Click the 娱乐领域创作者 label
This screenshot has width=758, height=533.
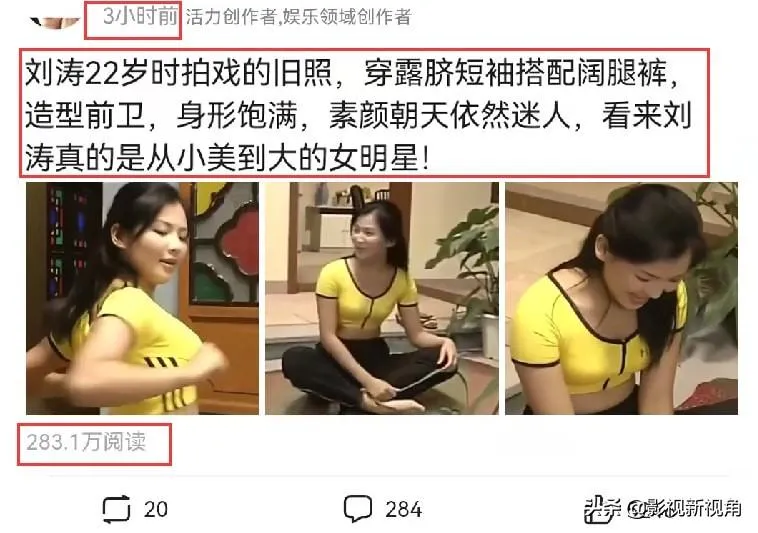347,17
